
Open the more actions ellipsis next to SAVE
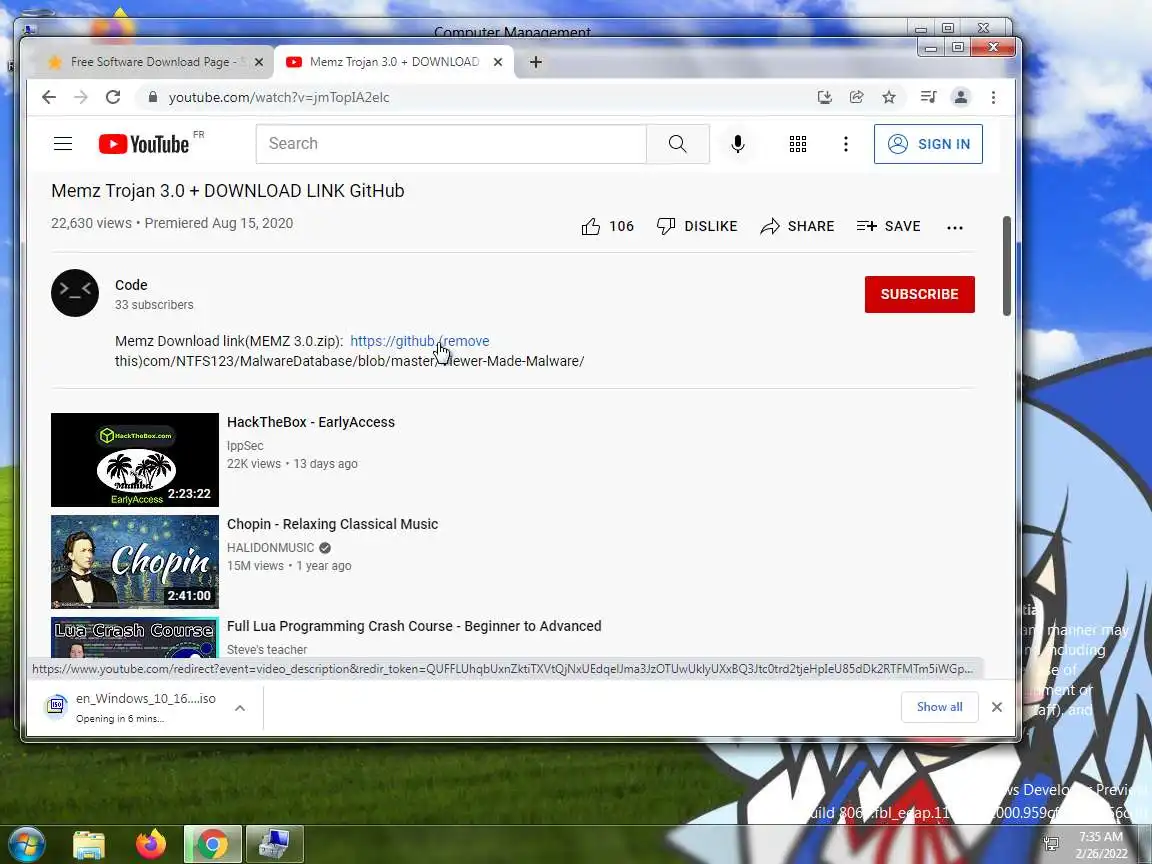(954, 228)
